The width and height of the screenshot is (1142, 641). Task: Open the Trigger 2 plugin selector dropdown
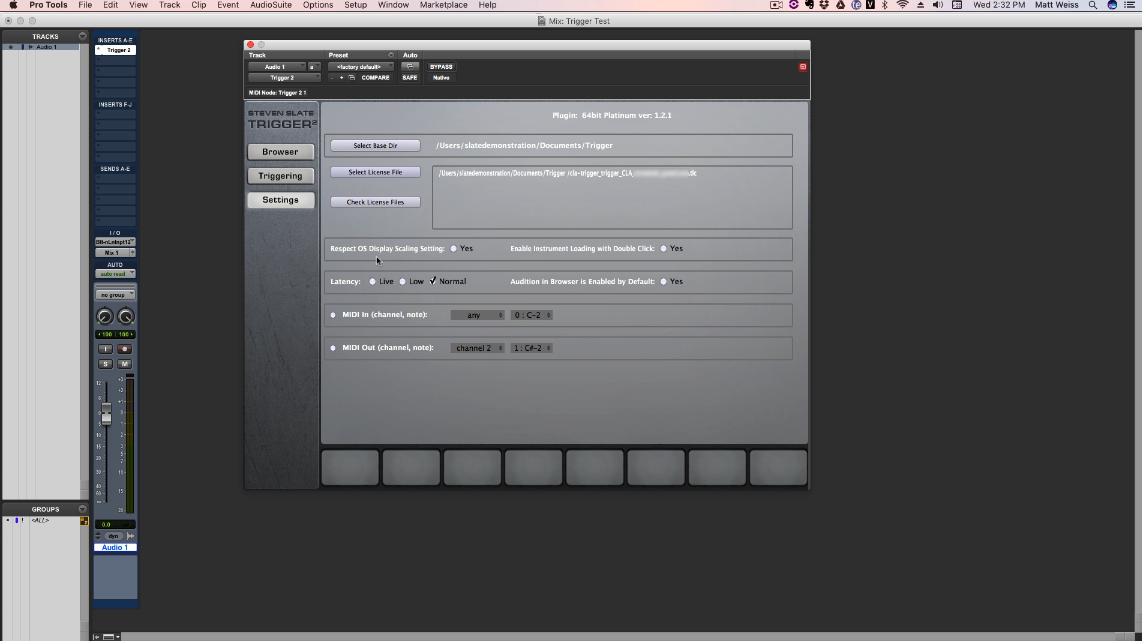[284, 78]
